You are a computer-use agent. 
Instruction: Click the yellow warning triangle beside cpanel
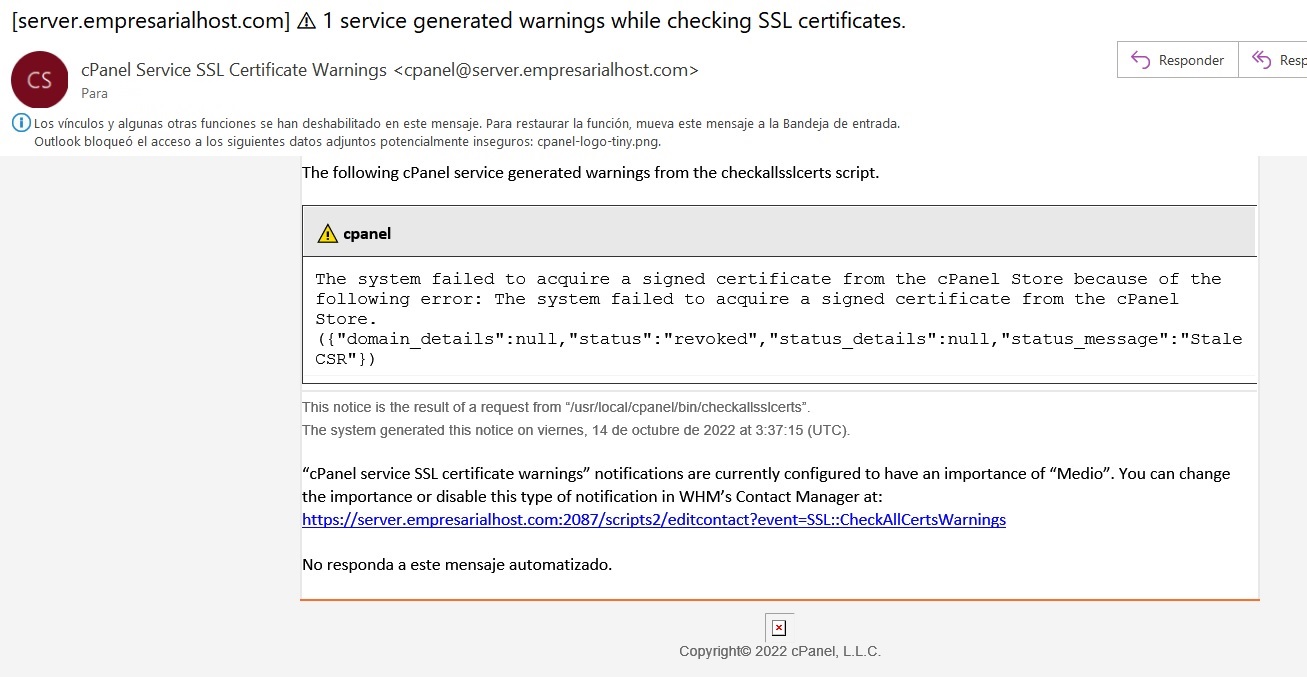coord(326,232)
